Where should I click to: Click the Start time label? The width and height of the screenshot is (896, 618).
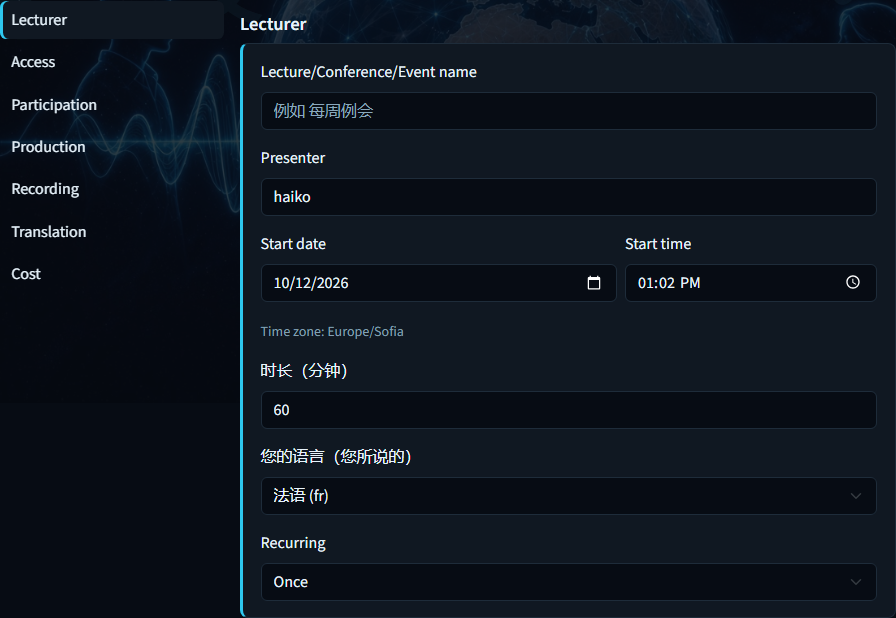pos(658,244)
